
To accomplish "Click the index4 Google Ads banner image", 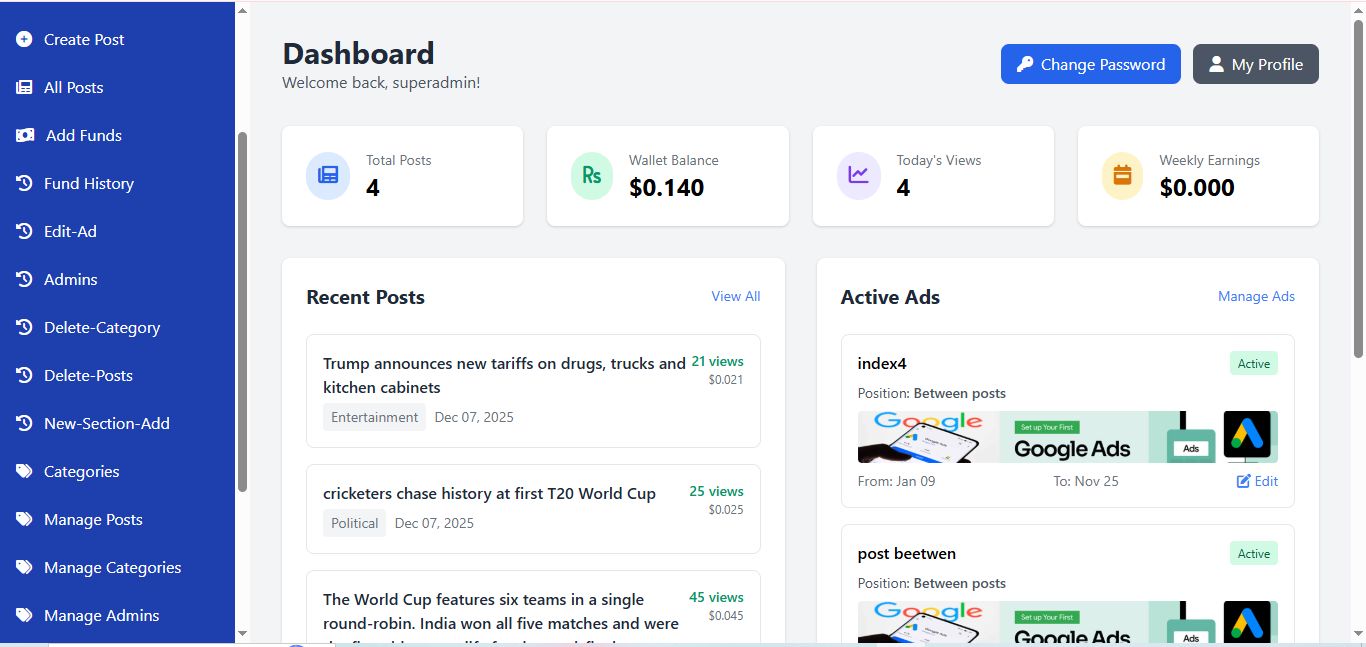I will point(1067,437).
